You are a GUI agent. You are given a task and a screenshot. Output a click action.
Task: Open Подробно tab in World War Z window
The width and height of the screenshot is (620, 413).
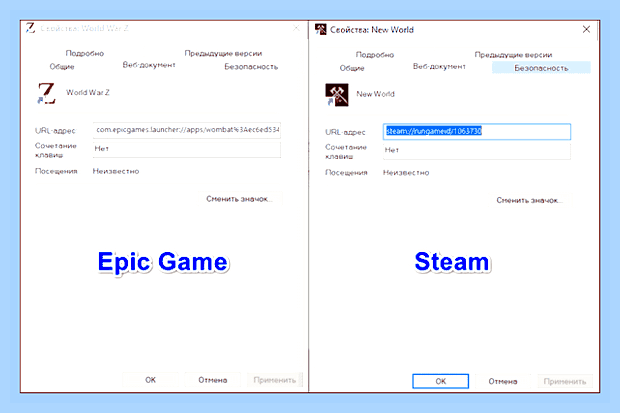(85, 53)
